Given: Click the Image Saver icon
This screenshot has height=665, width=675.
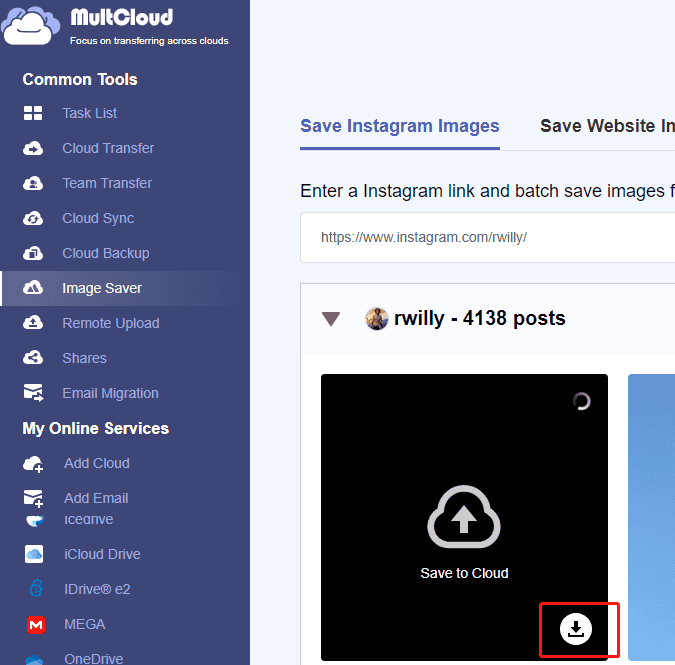Looking at the screenshot, I should pyautogui.click(x=33, y=288).
